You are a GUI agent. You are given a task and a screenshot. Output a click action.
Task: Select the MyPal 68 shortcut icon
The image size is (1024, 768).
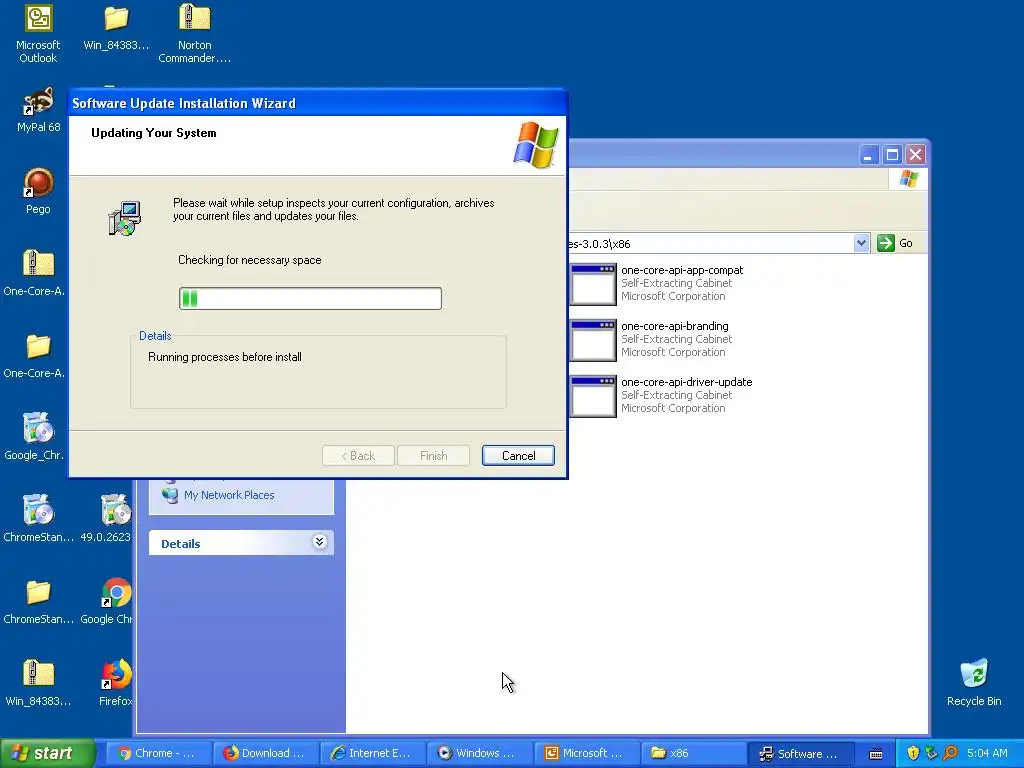[38, 102]
